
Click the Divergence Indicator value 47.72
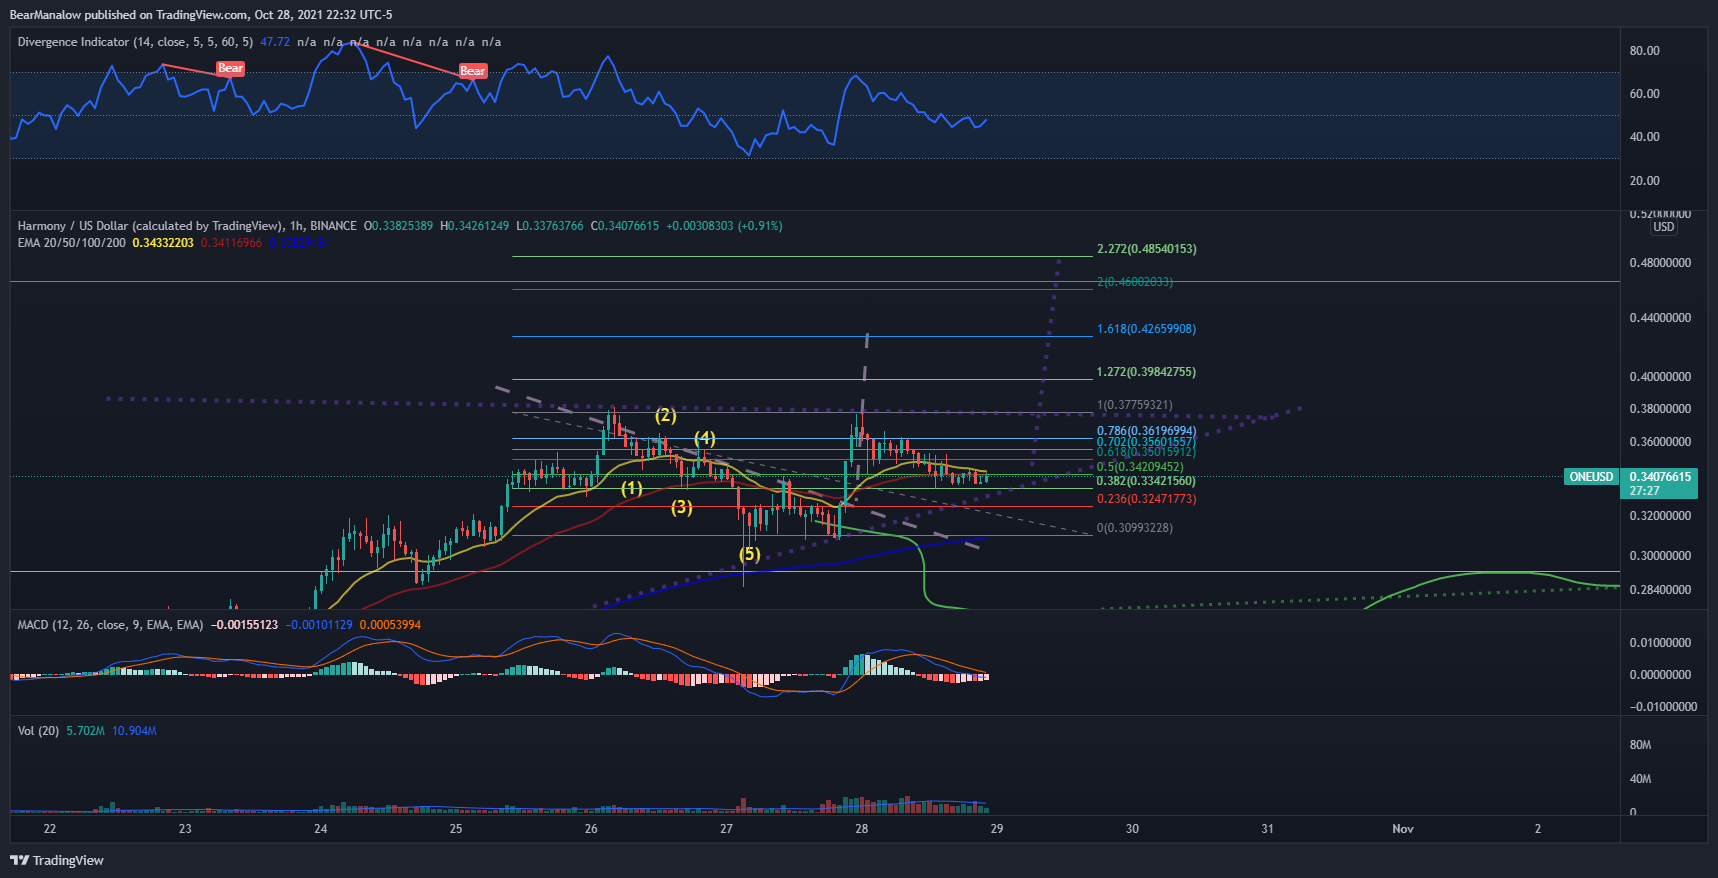[x=275, y=42]
